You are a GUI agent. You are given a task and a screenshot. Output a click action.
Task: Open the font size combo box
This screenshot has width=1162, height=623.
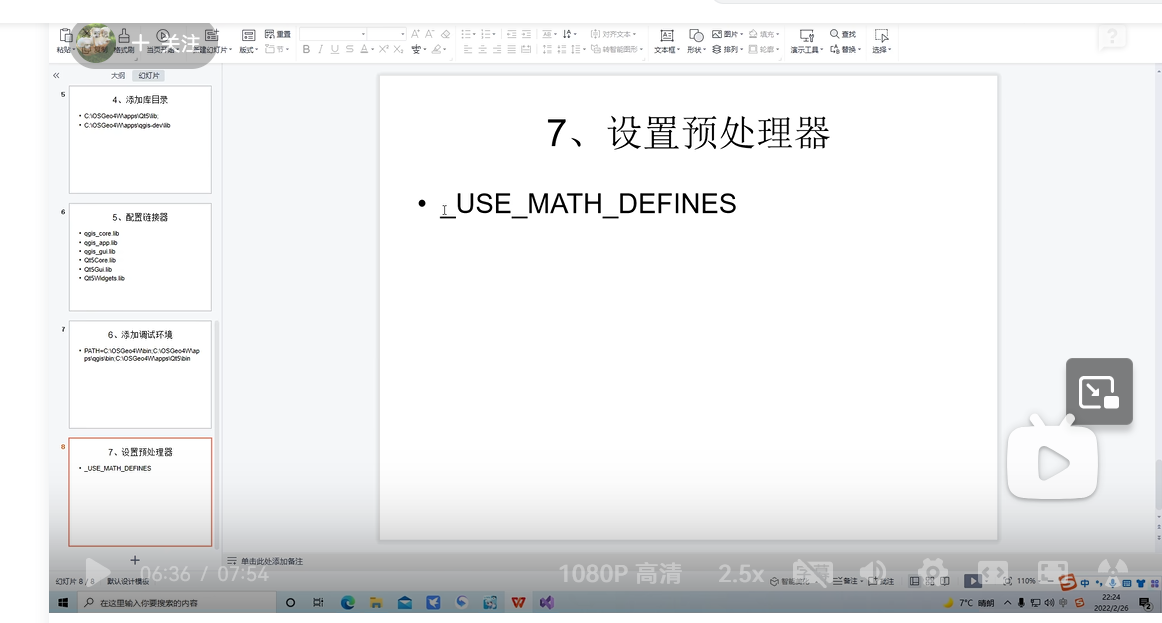tap(388, 34)
